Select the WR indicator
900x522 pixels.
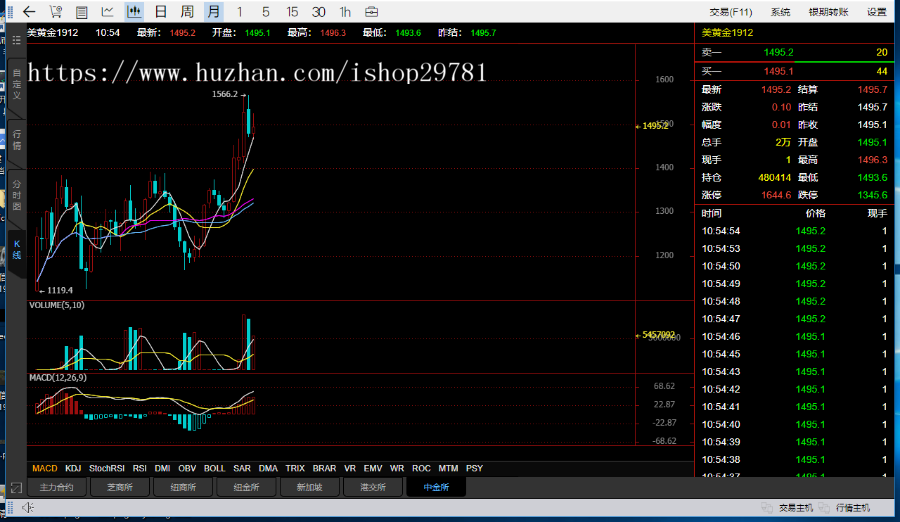[397, 469]
